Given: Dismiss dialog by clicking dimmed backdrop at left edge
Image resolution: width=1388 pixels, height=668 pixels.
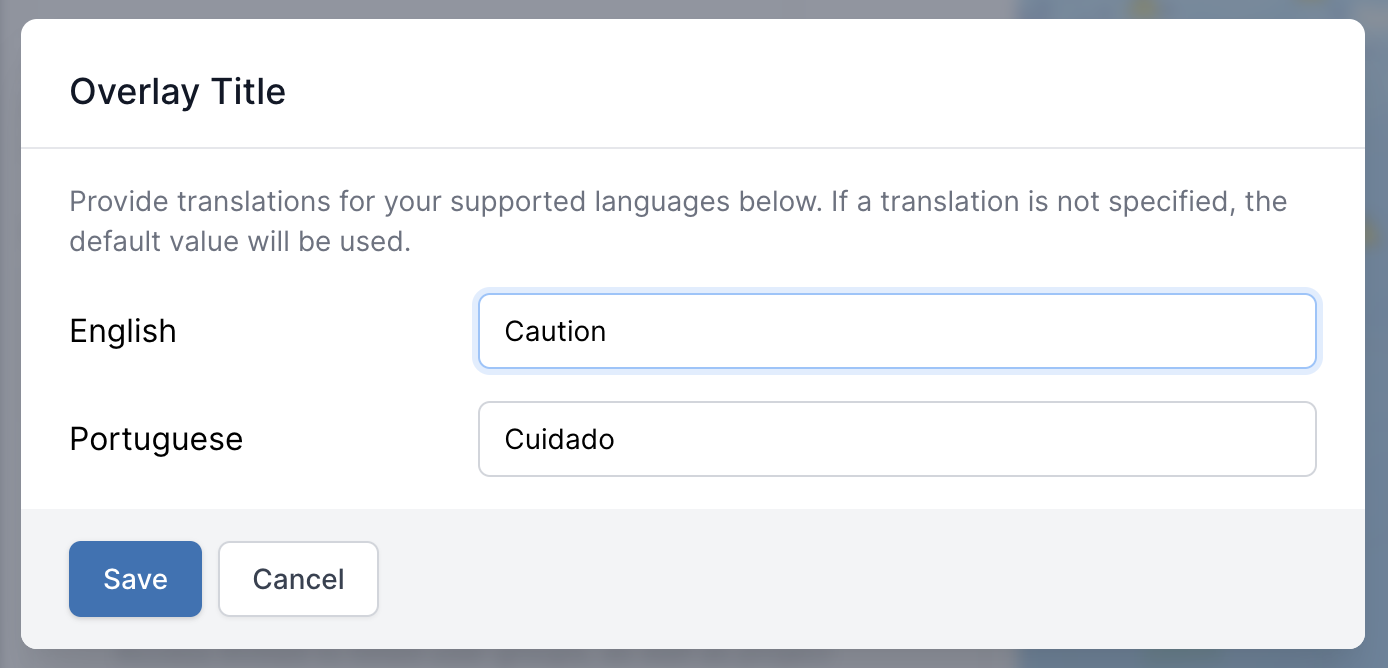Looking at the screenshot, I should [x=9, y=334].
